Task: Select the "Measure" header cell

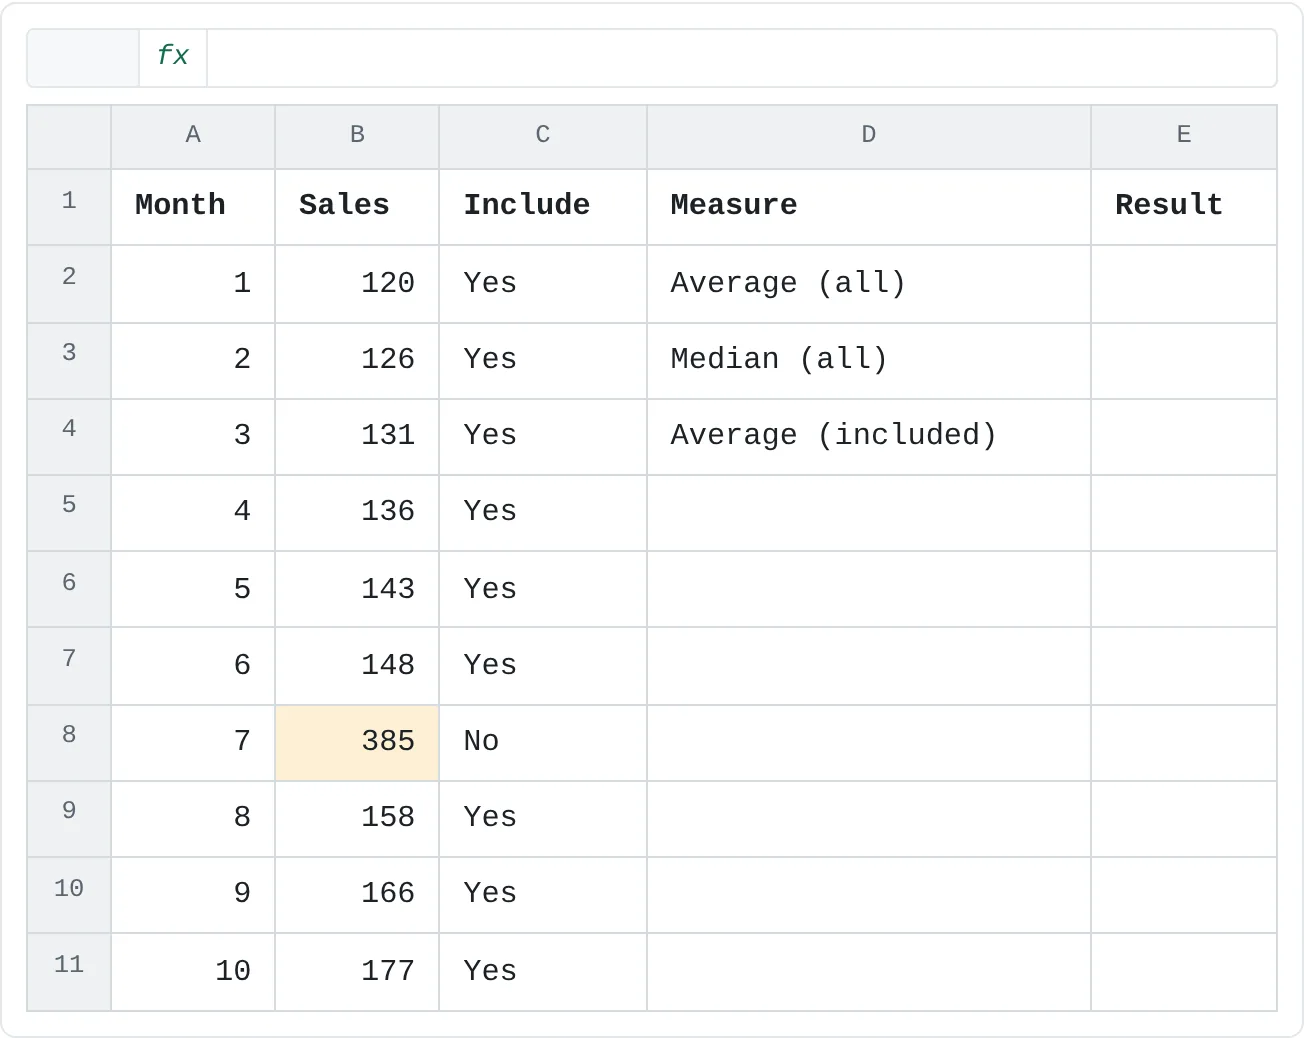Action: (x=869, y=207)
